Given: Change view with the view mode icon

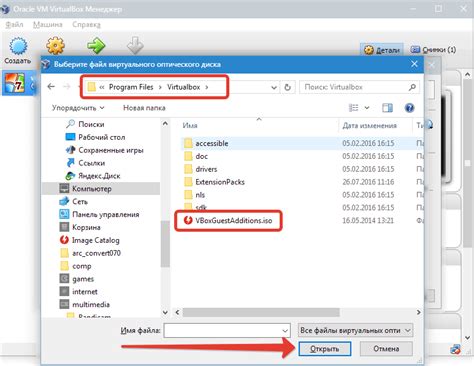Looking at the screenshot, I should [353, 108].
